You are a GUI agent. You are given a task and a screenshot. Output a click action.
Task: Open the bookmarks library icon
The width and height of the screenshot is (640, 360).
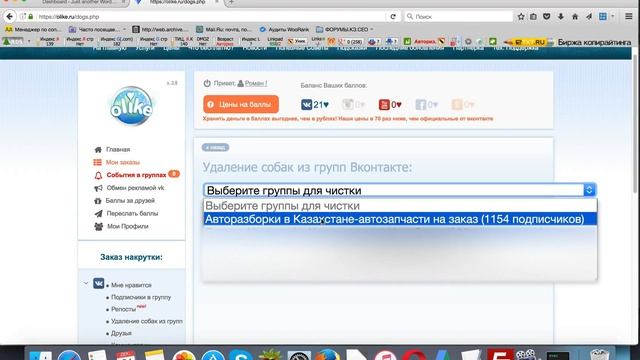click(533, 16)
